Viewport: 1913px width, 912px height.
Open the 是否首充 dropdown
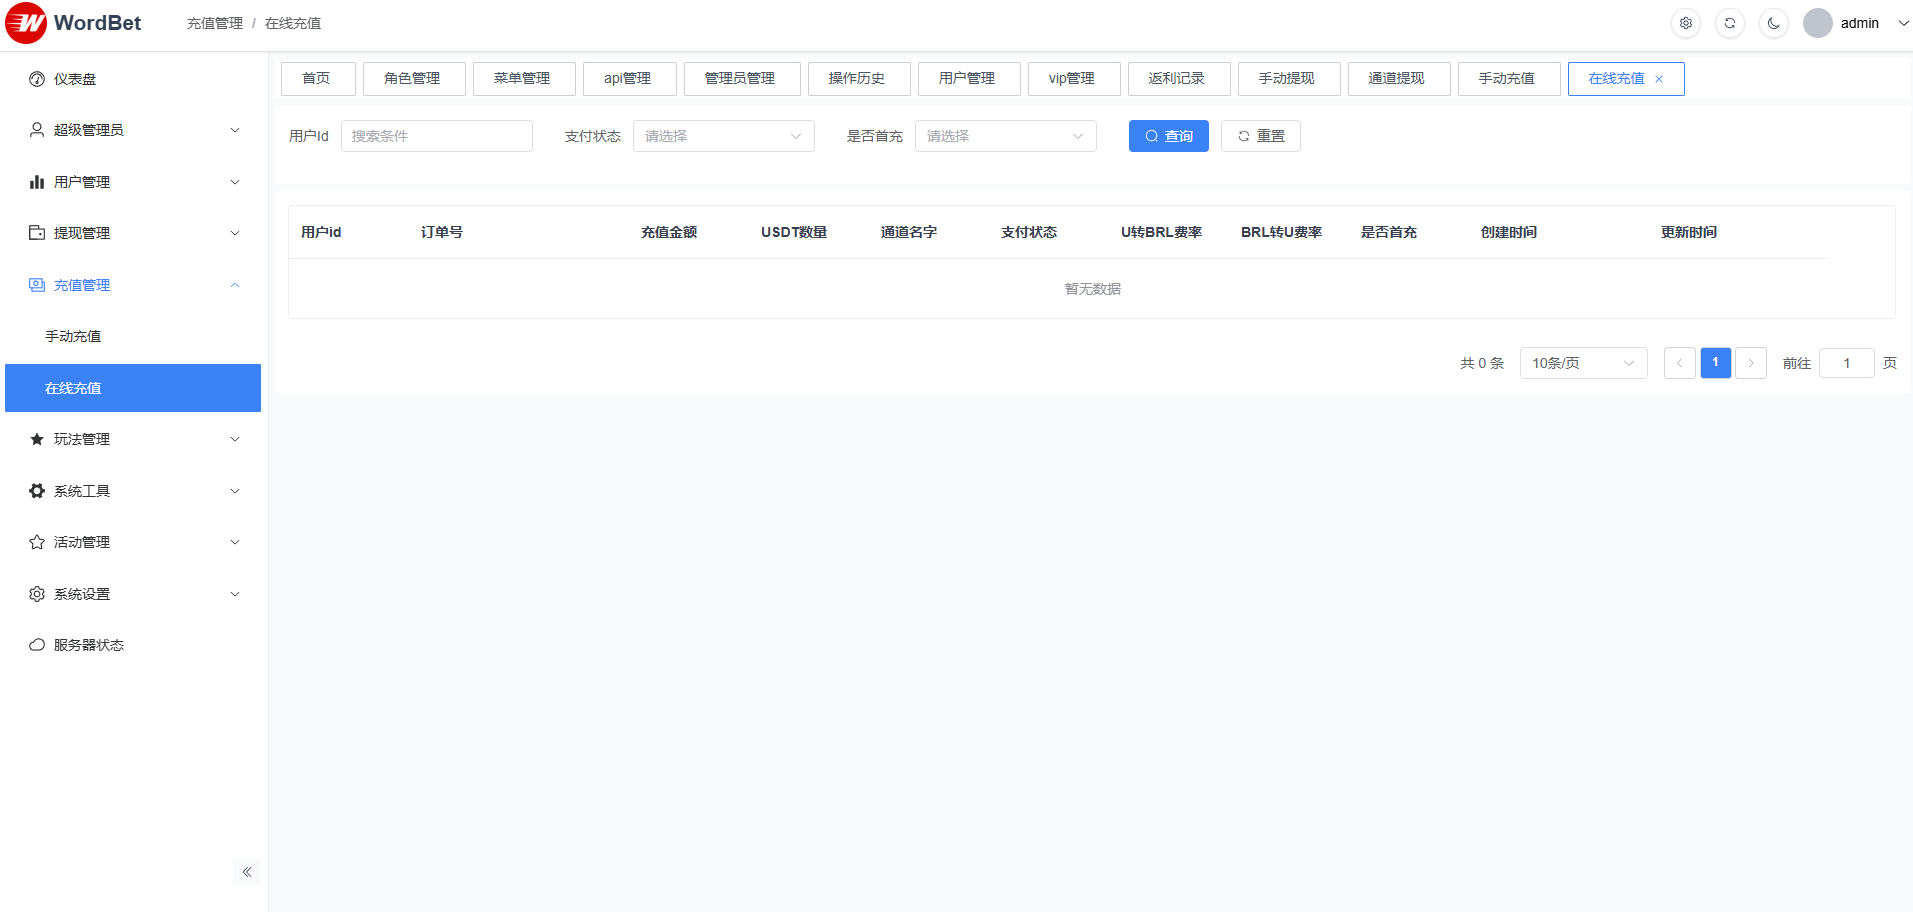tap(1005, 136)
